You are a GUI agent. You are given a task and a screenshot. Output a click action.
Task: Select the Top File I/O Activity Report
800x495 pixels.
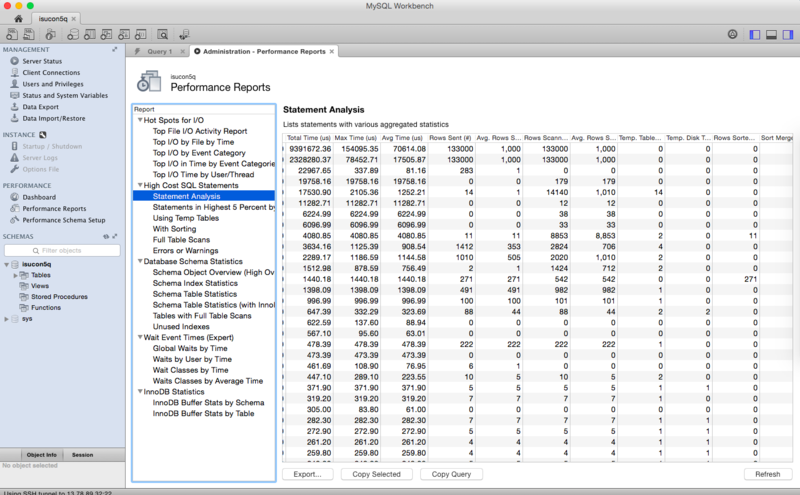[200, 131]
